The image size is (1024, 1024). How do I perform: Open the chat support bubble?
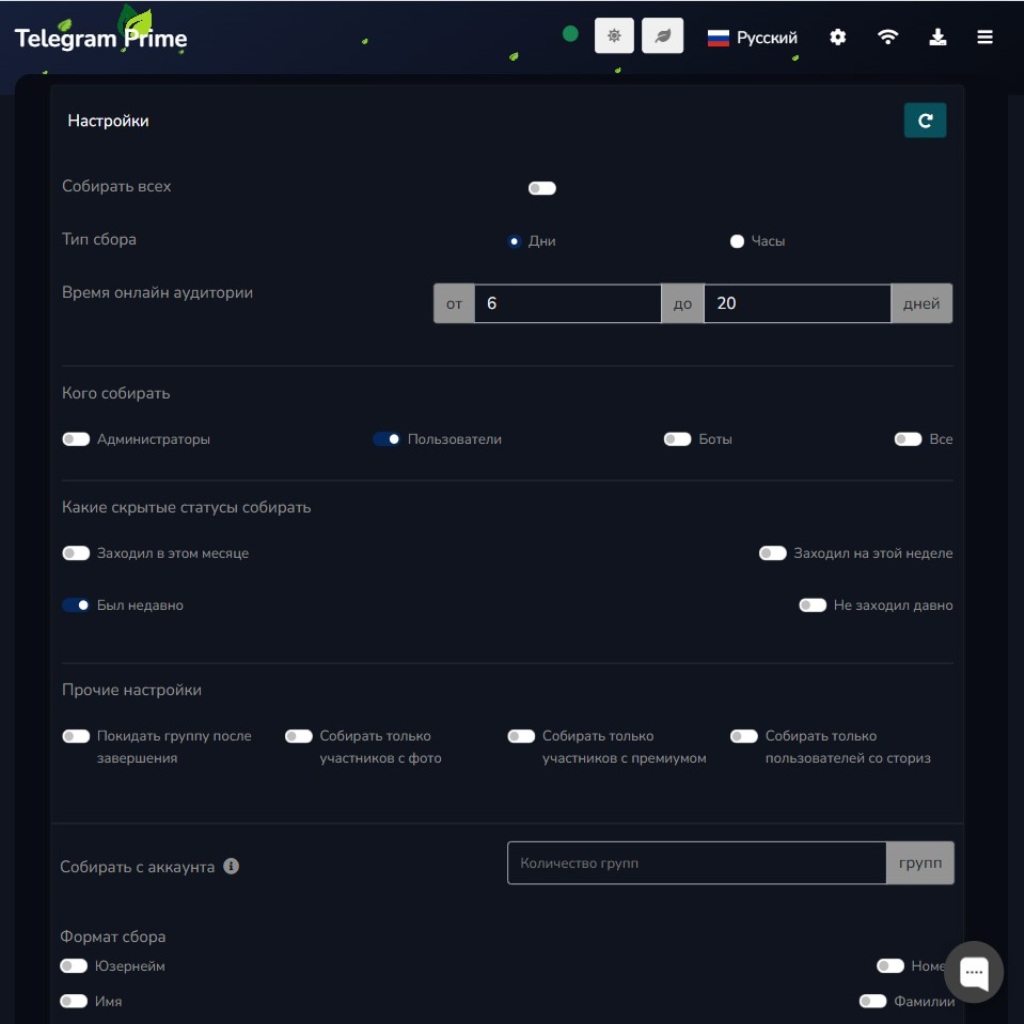point(974,972)
